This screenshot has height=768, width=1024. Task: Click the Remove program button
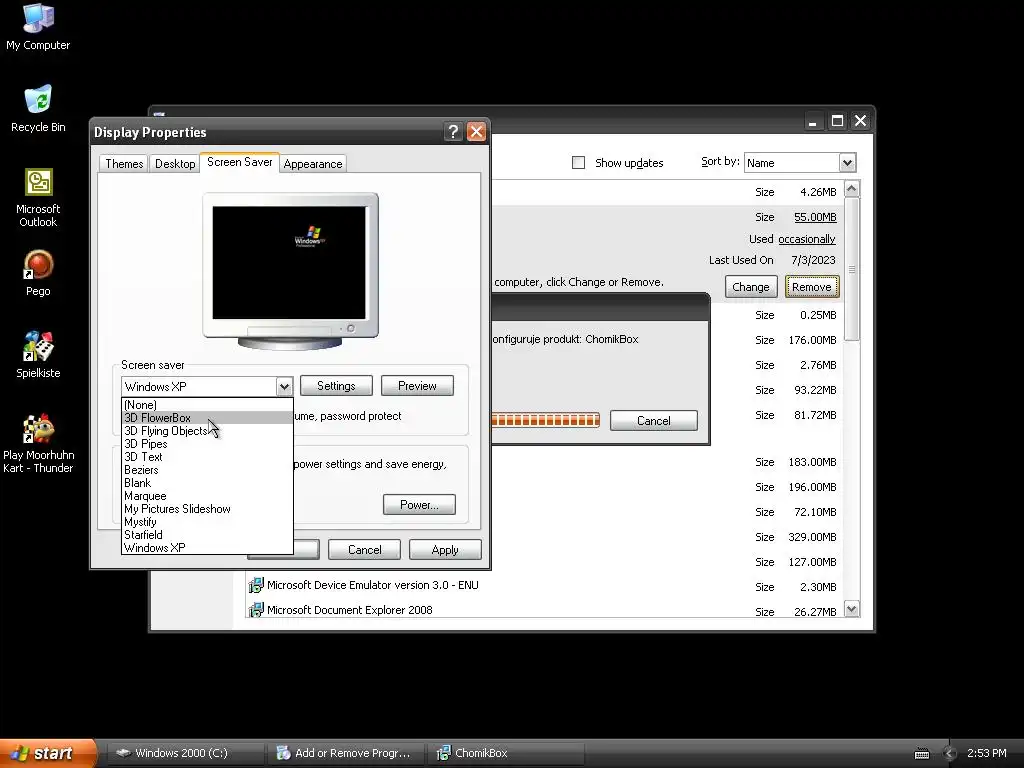(812, 287)
